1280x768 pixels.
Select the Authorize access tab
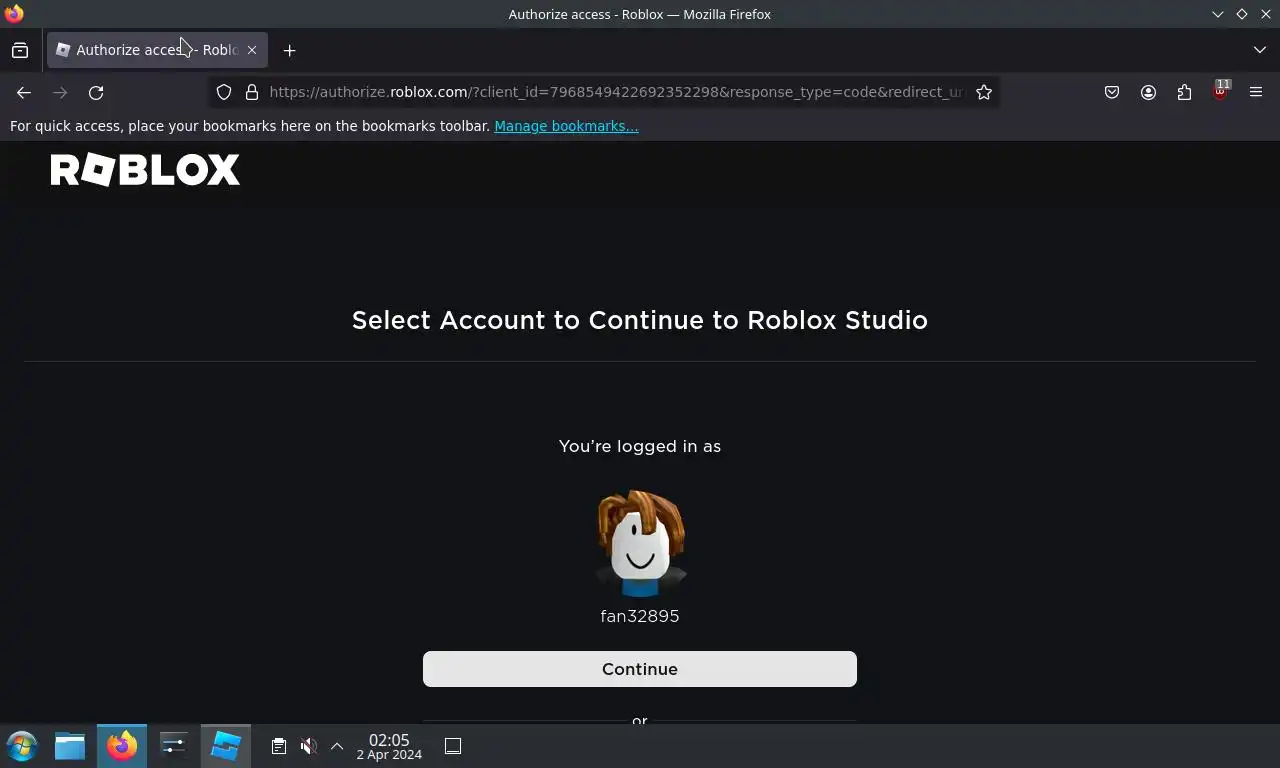[157, 50]
